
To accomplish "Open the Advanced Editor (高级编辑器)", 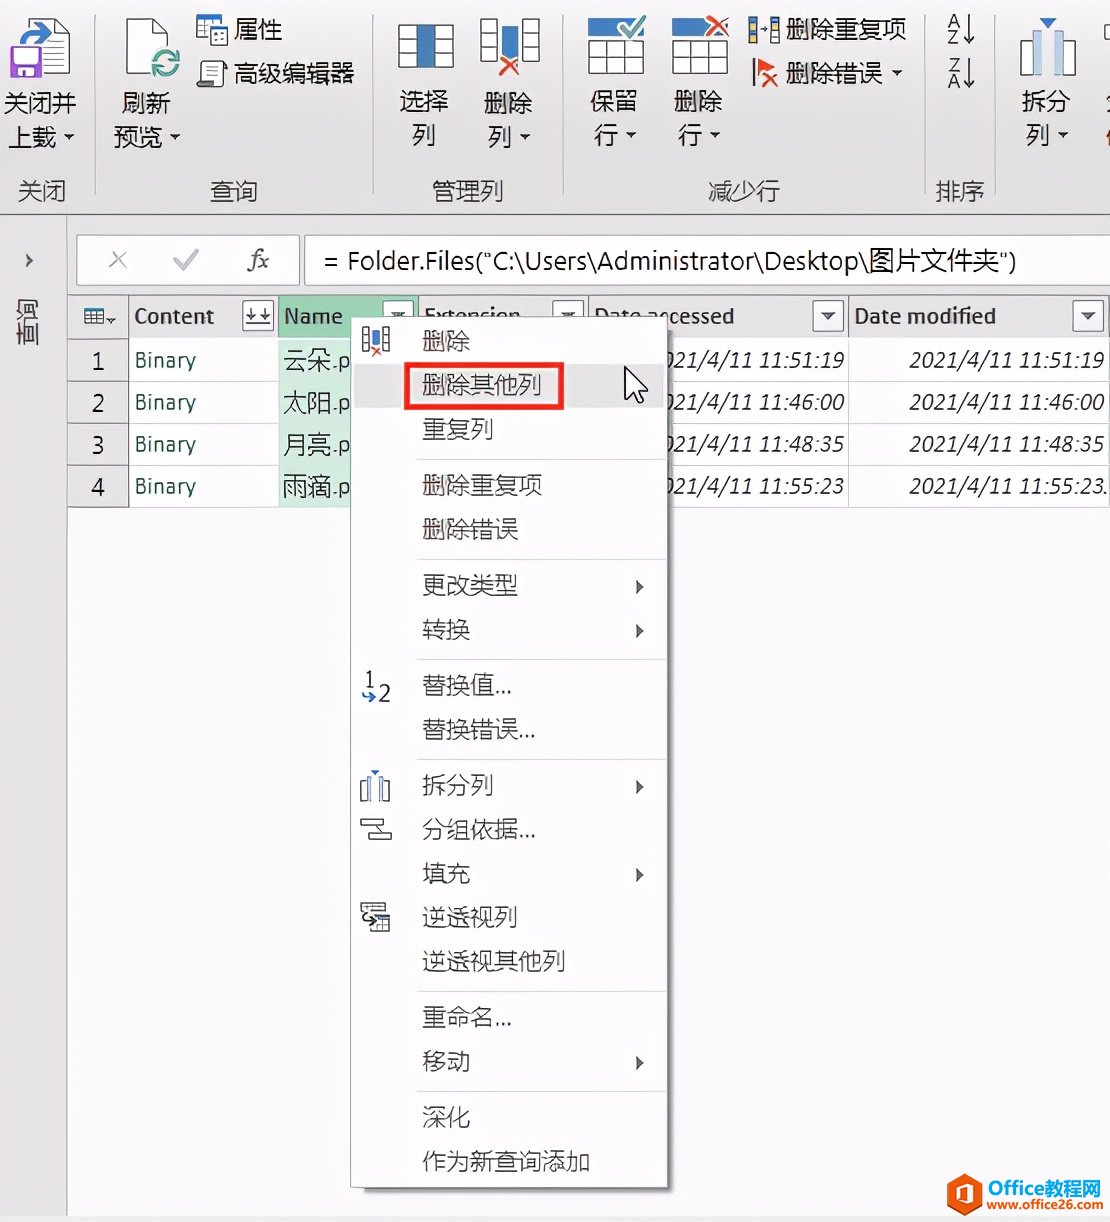I will [x=276, y=73].
